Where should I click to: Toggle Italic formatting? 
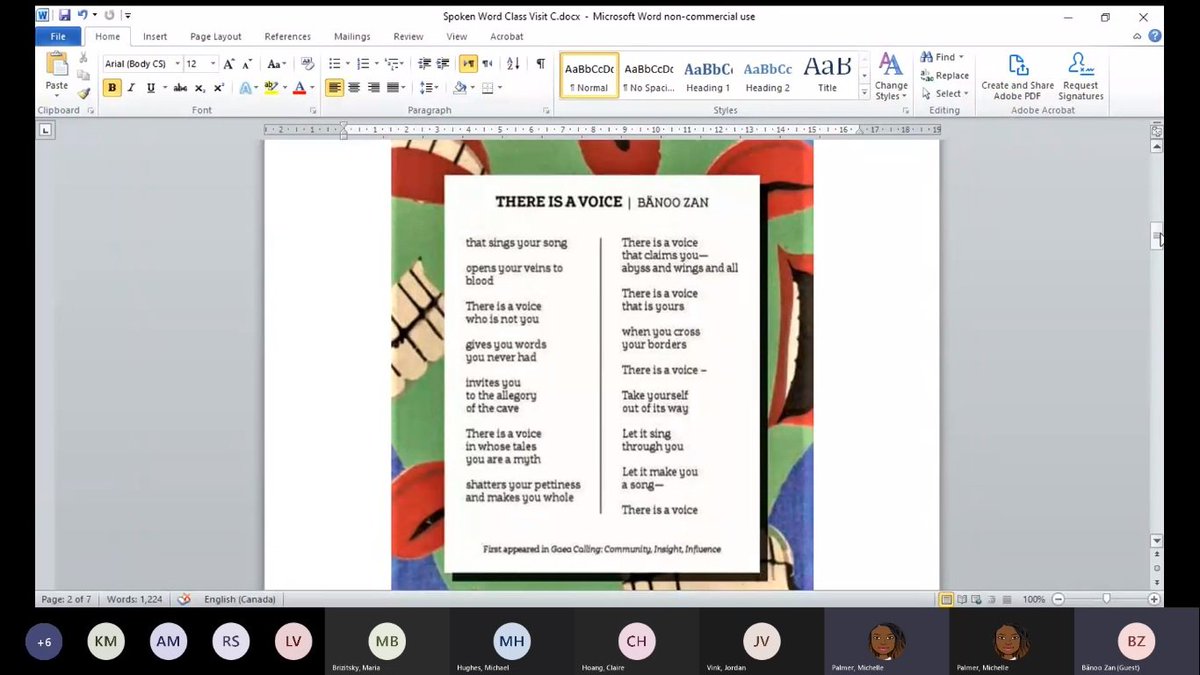coord(132,88)
